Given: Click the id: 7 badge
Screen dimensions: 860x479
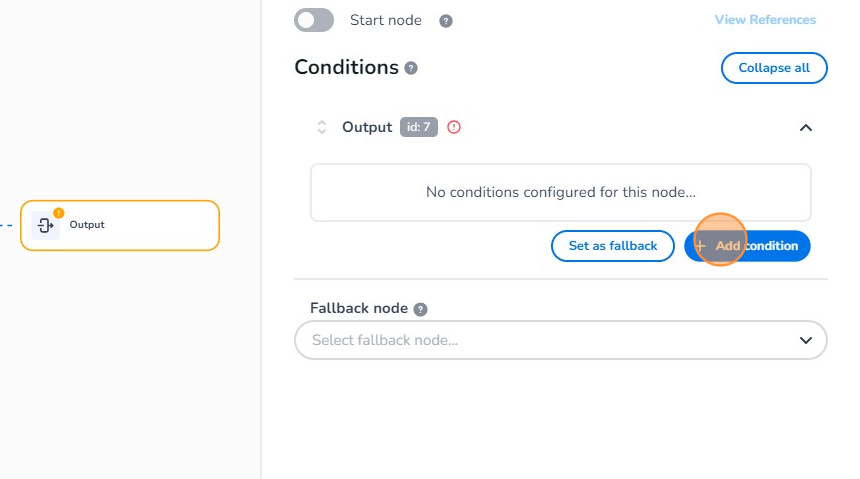Looking at the screenshot, I should tap(419, 127).
